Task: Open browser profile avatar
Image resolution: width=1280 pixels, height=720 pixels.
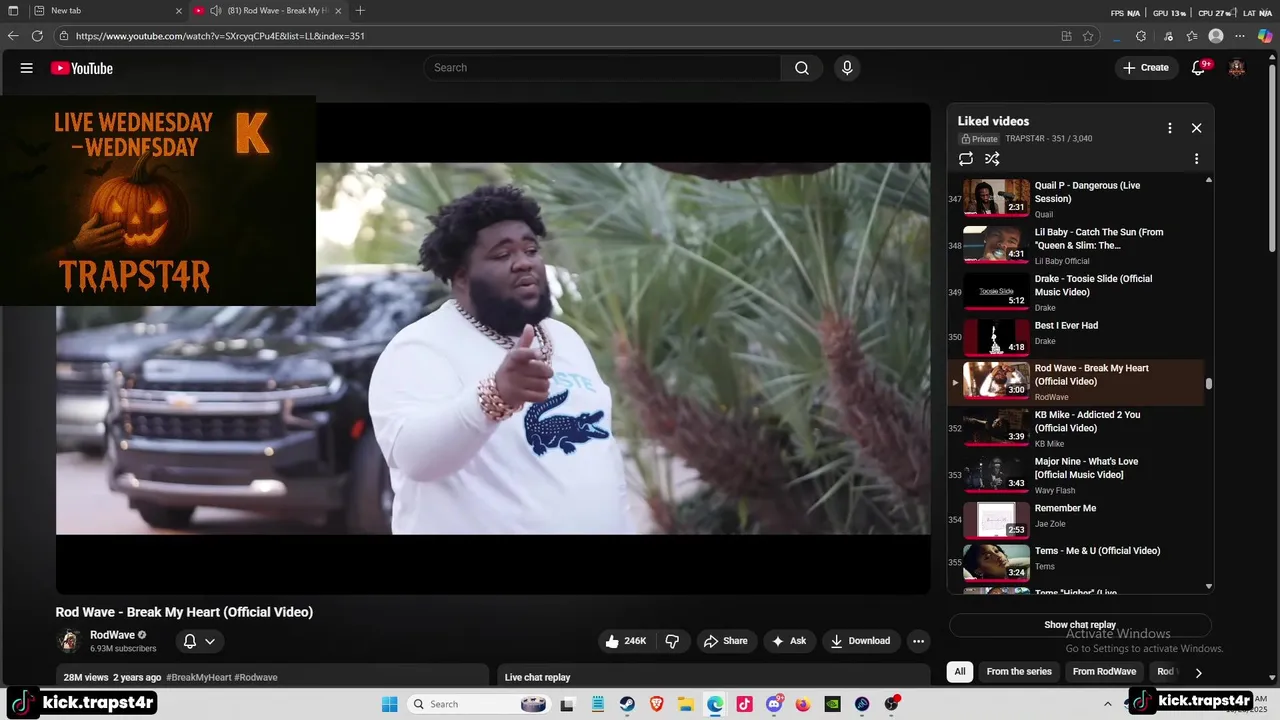Action: coord(1216,36)
